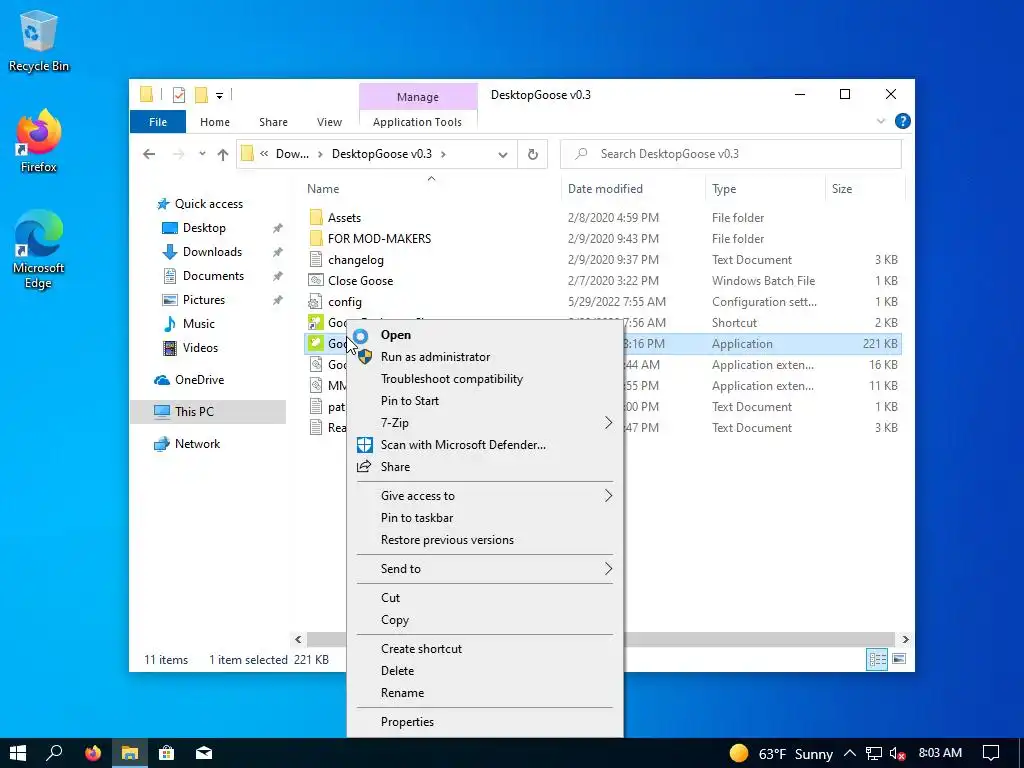This screenshot has height=768, width=1024.
Task: Choose Troubleshoot compatibility
Action: tap(485, 379)
